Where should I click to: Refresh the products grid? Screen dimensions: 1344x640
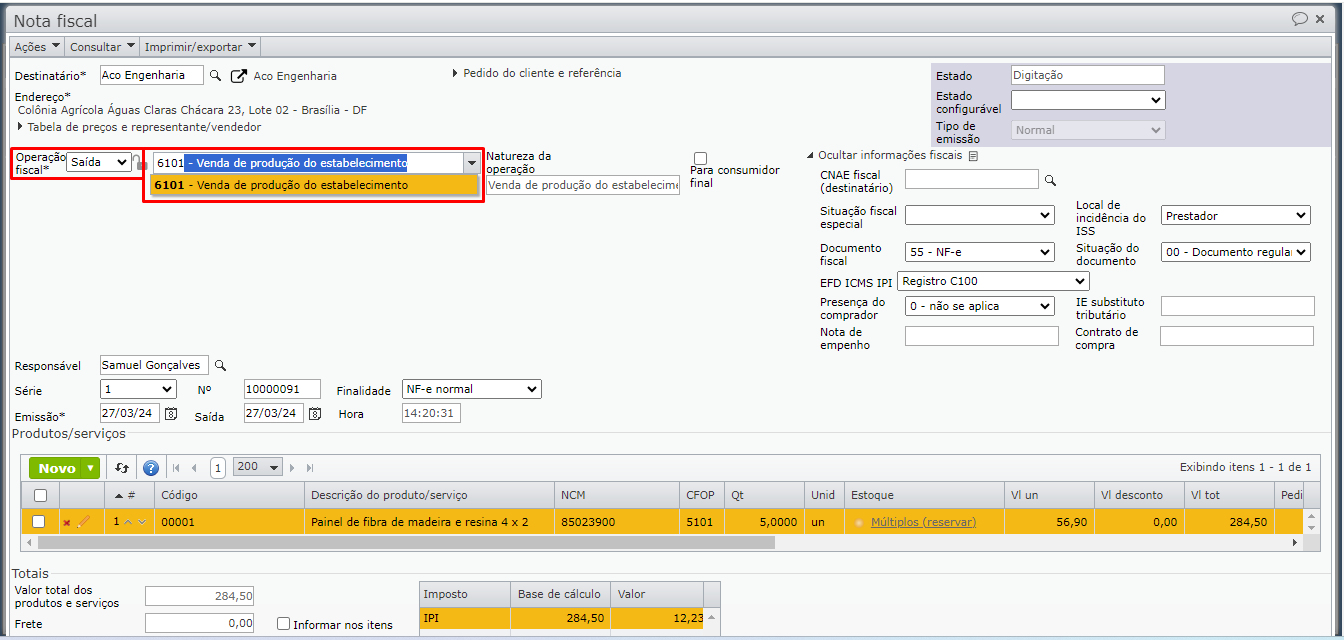(122, 468)
